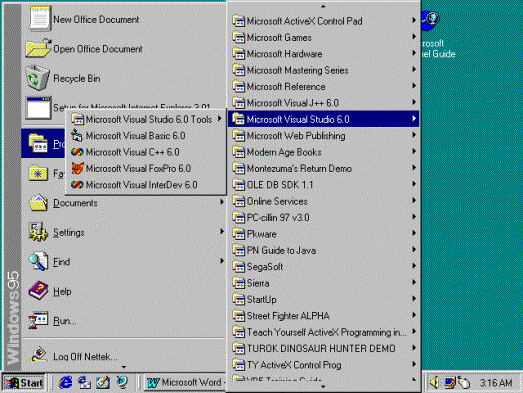This screenshot has height=393, width=523.
Task: Open TUROK DINOSAUR HUNTER DEMO entry
Action: 323,348
